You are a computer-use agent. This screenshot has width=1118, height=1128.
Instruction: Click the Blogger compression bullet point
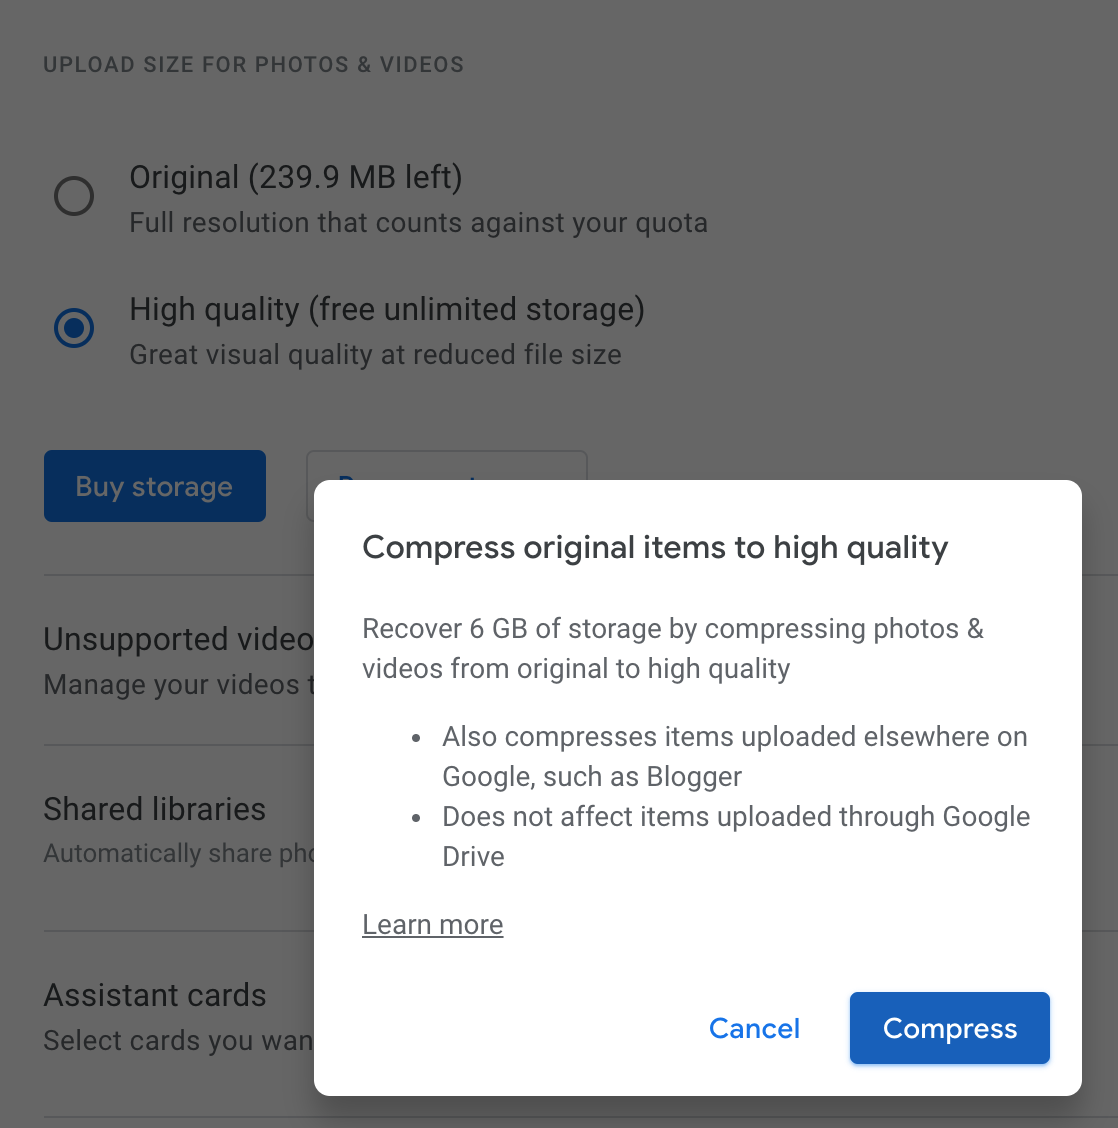click(735, 756)
